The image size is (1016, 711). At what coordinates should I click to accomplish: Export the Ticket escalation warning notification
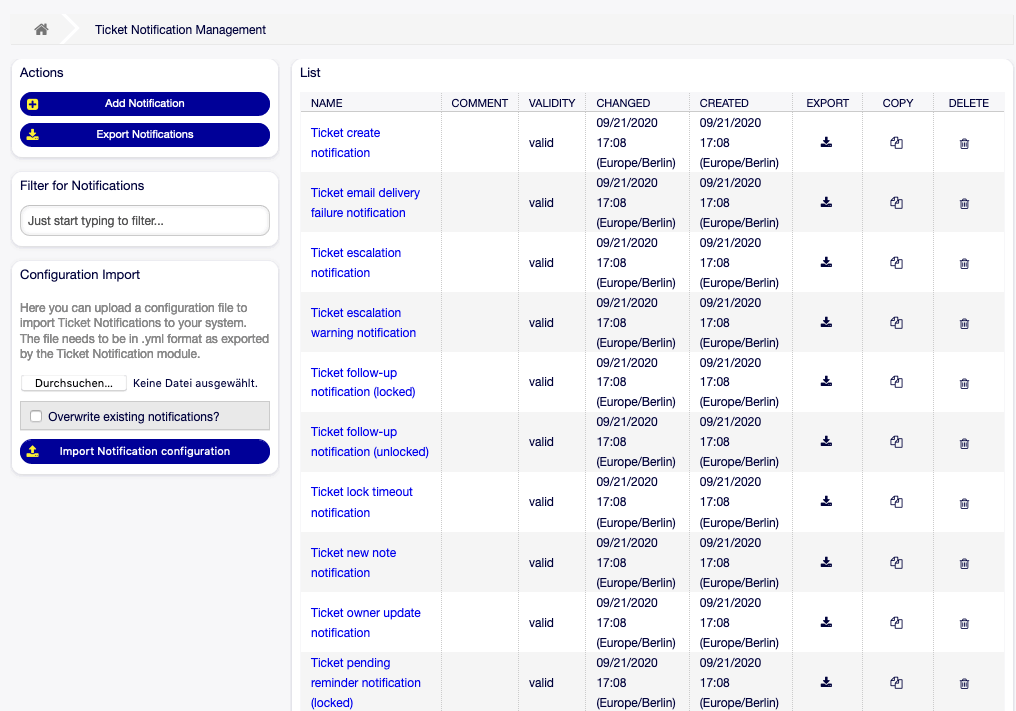(x=826, y=323)
